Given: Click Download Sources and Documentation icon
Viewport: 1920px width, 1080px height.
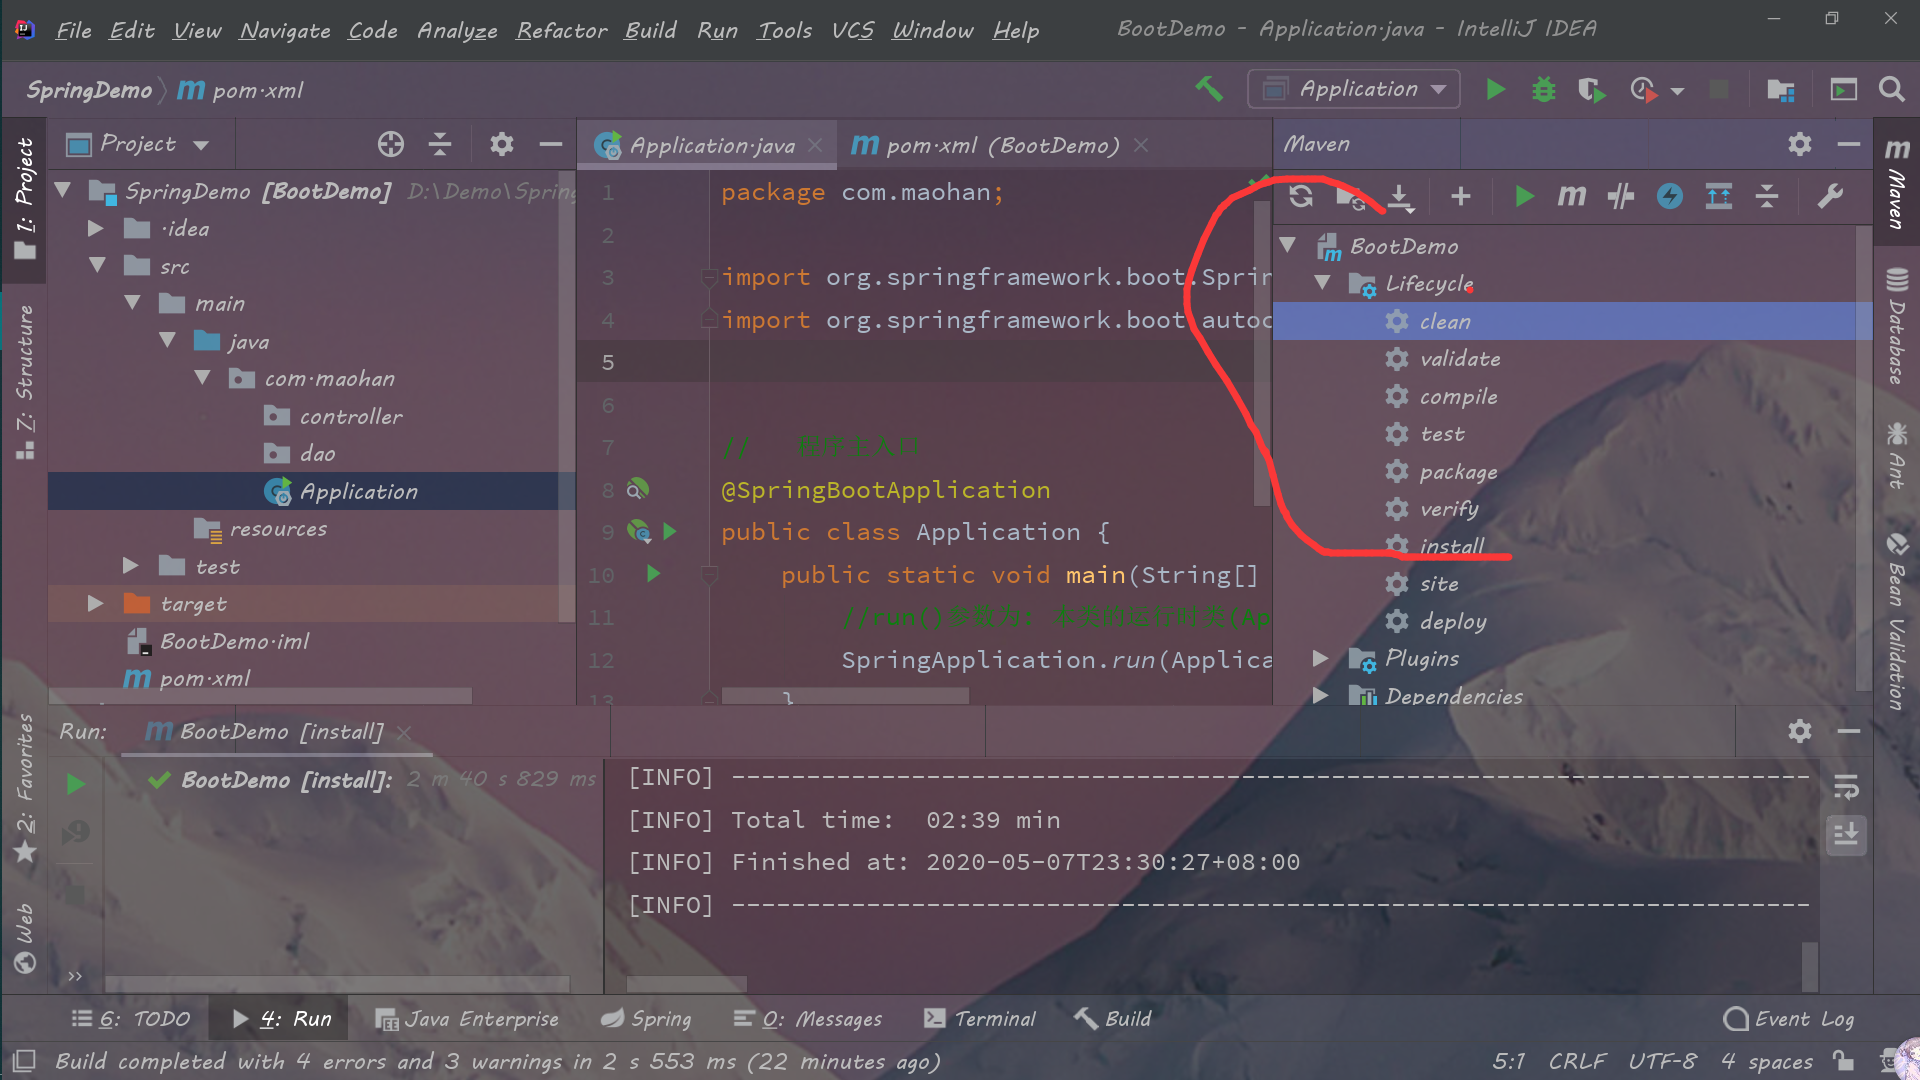Looking at the screenshot, I should point(1400,196).
